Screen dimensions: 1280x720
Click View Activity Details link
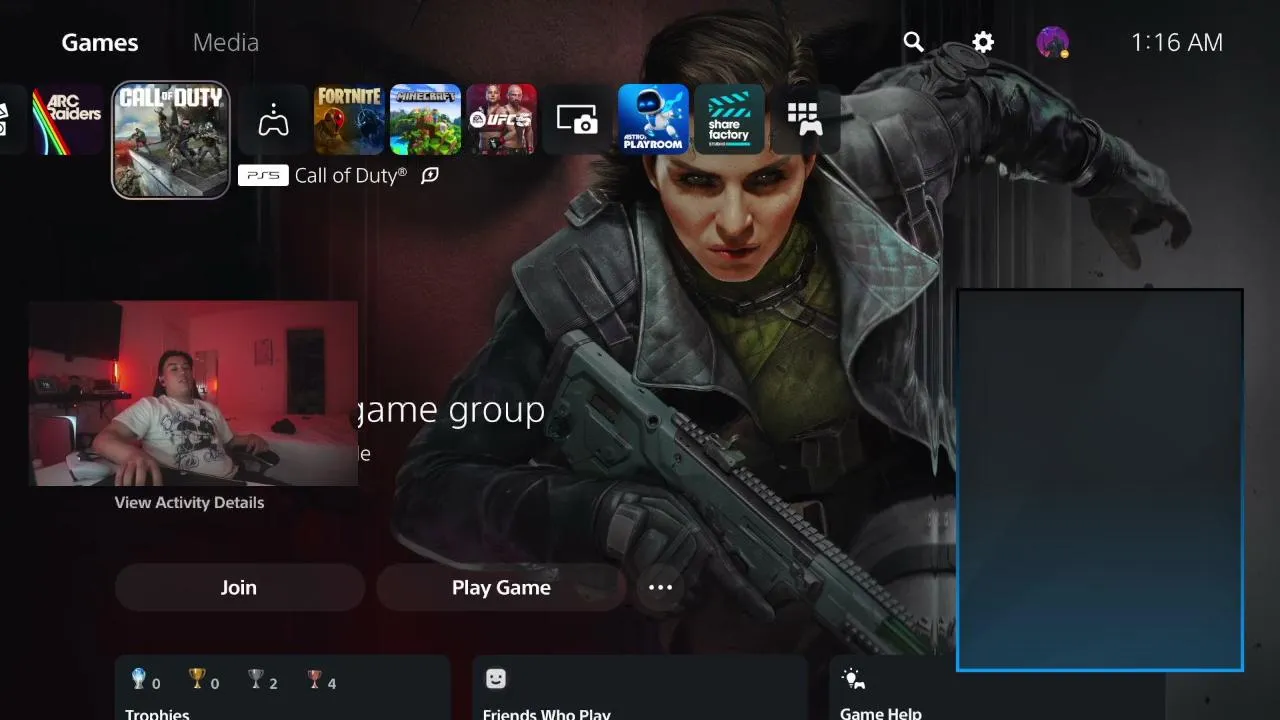[189, 502]
